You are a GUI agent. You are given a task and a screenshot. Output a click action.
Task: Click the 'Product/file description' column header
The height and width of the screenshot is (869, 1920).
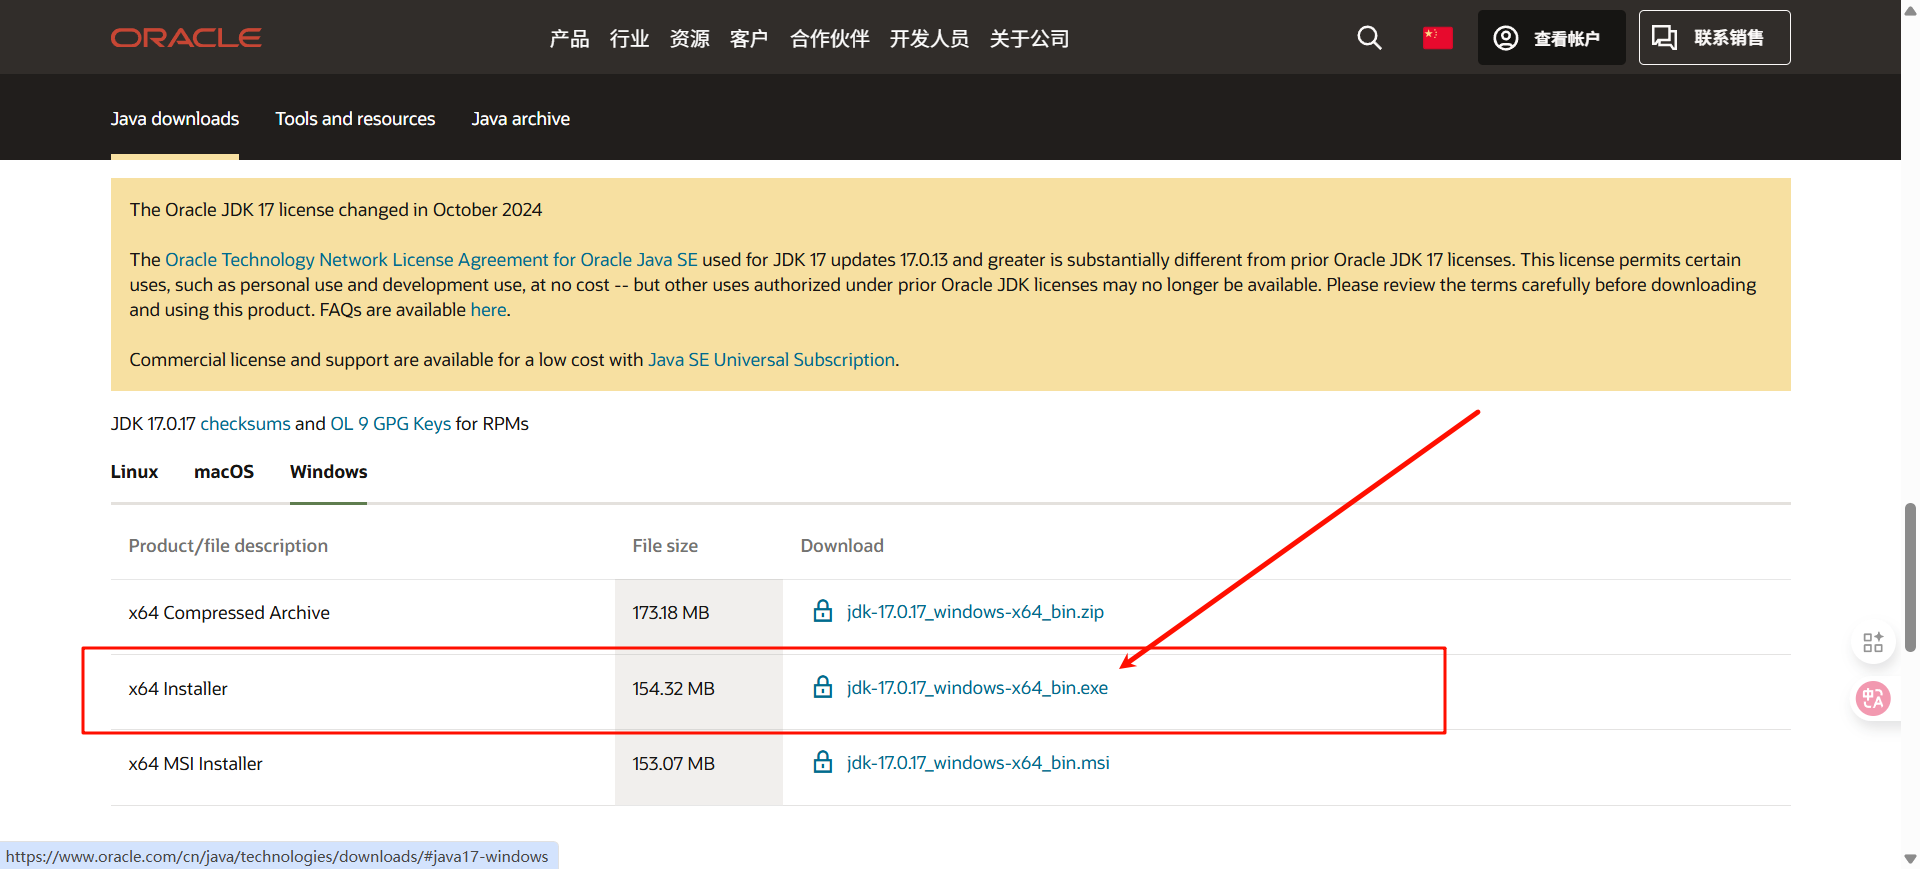[x=228, y=546]
